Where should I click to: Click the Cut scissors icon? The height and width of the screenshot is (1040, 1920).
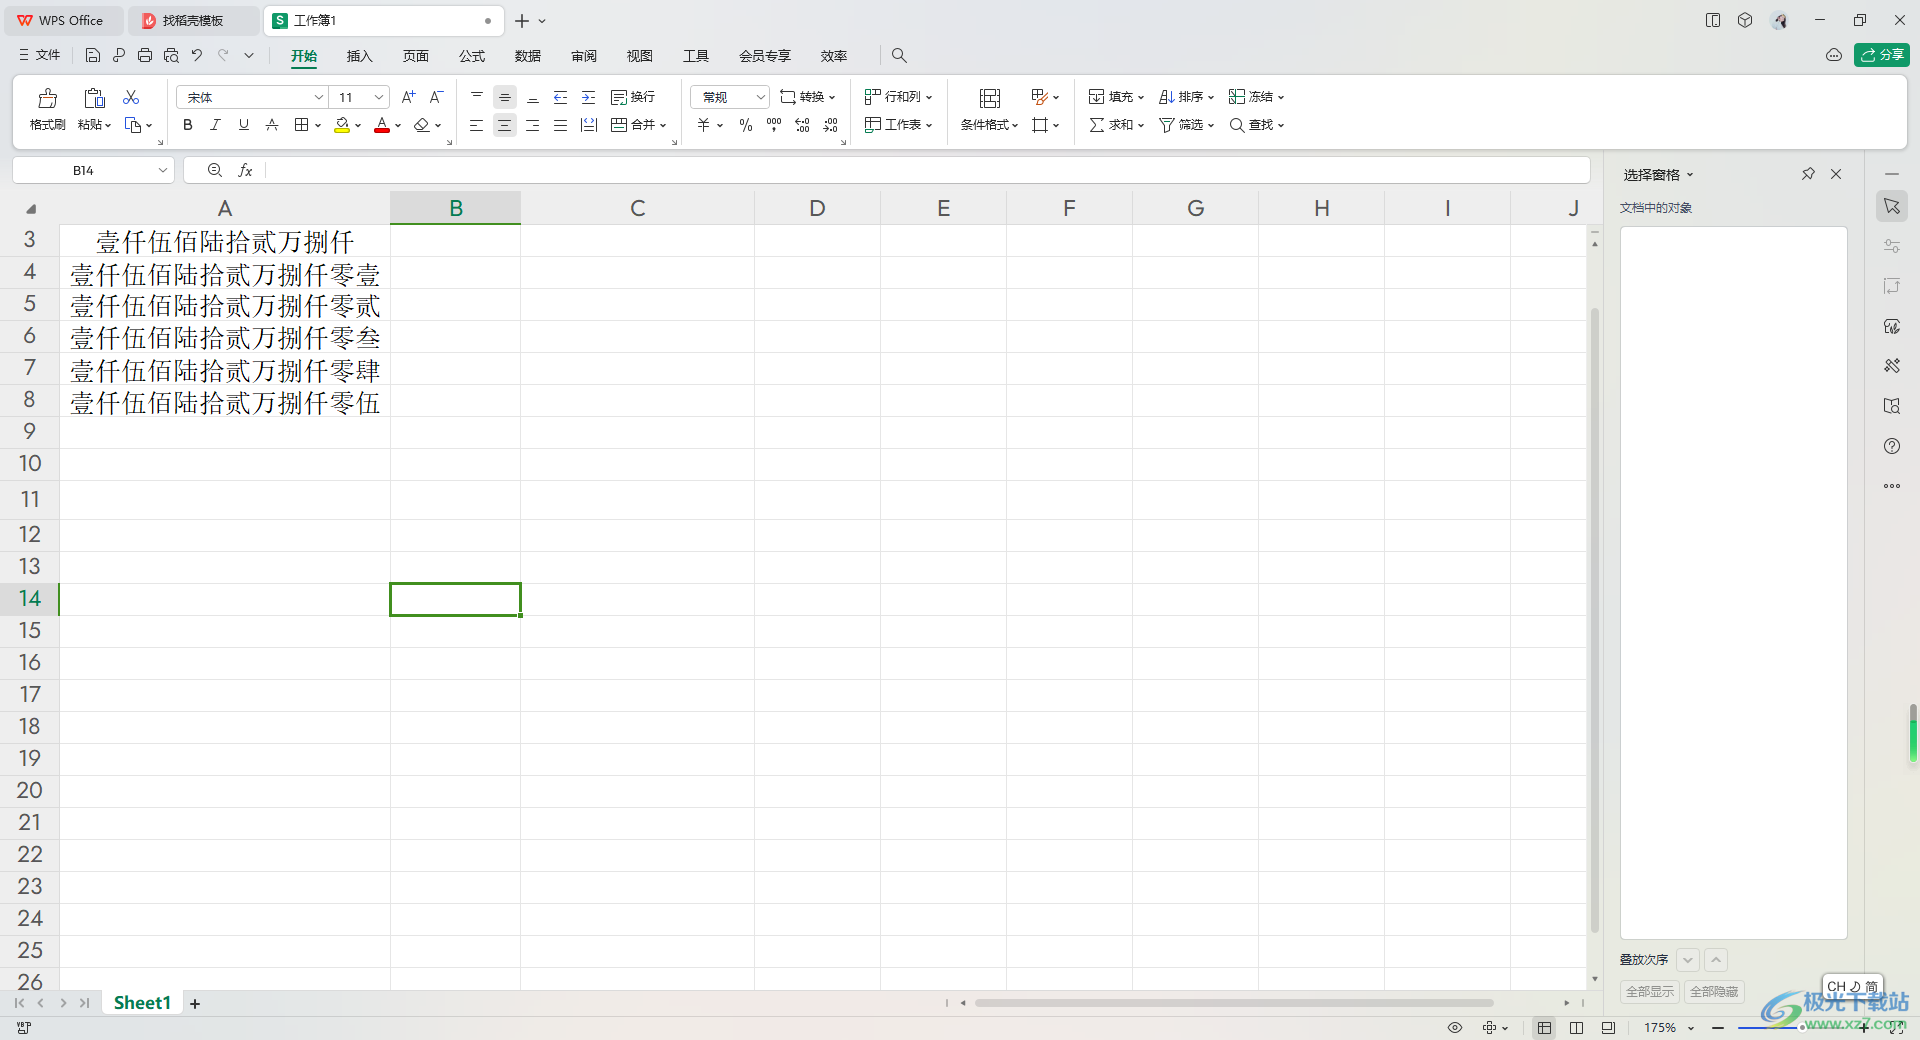(131, 97)
